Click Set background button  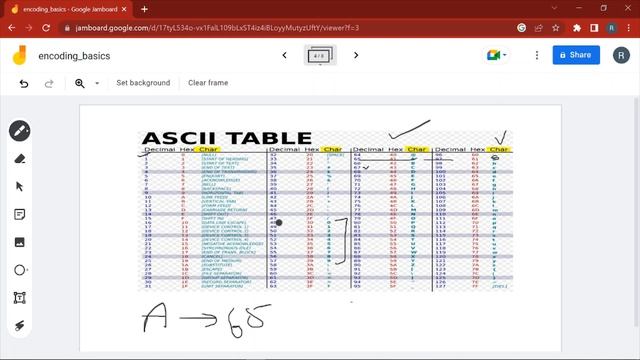click(x=143, y=83)
